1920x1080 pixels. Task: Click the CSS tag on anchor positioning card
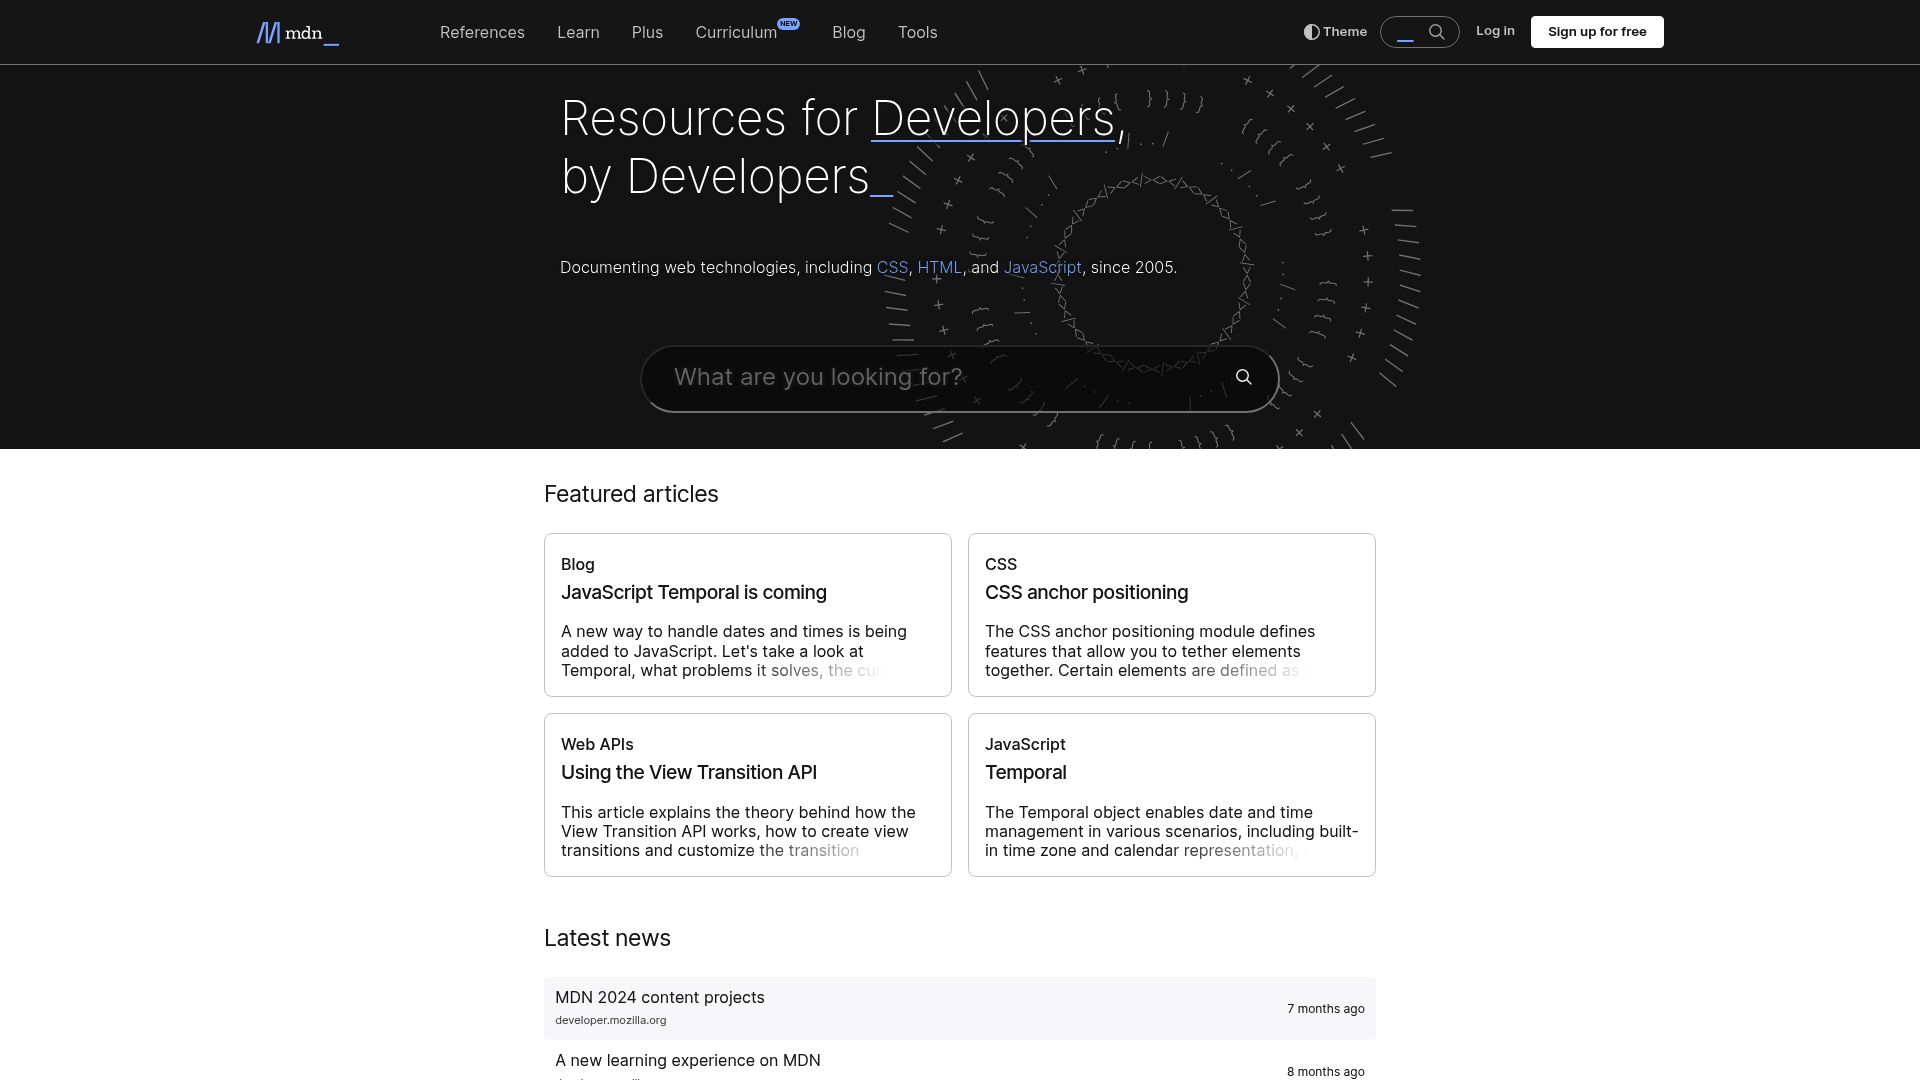pos(1000,565)
